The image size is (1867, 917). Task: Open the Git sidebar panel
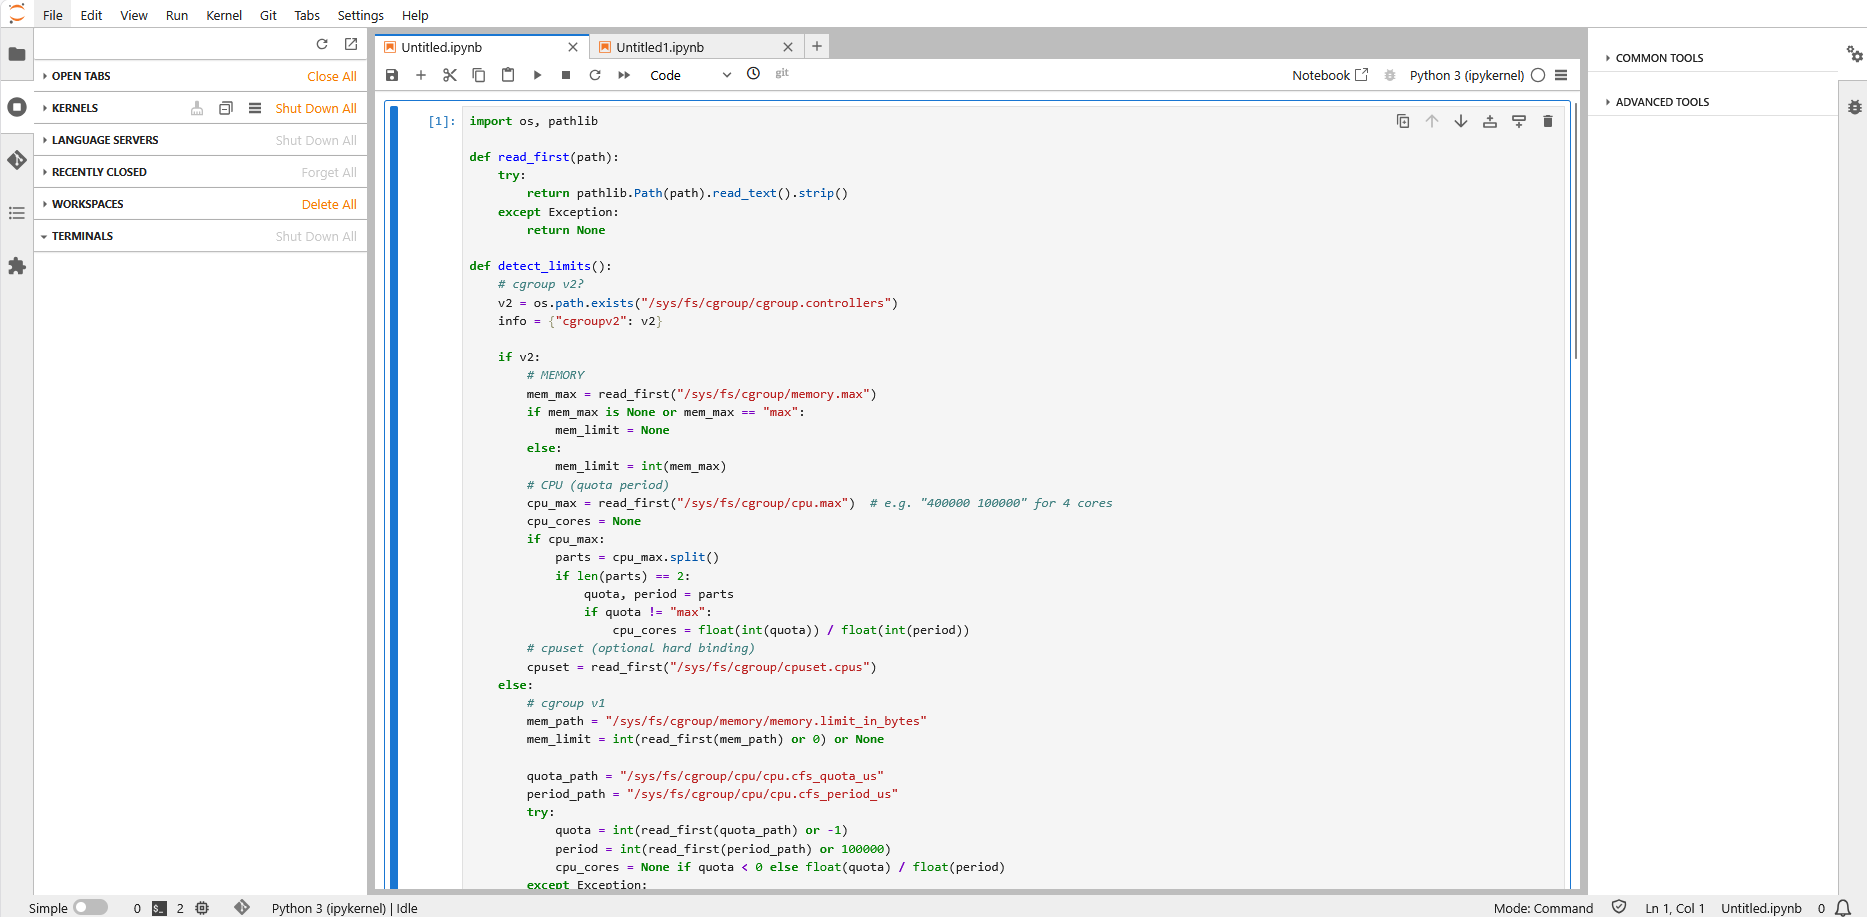(x=17, y=160)
